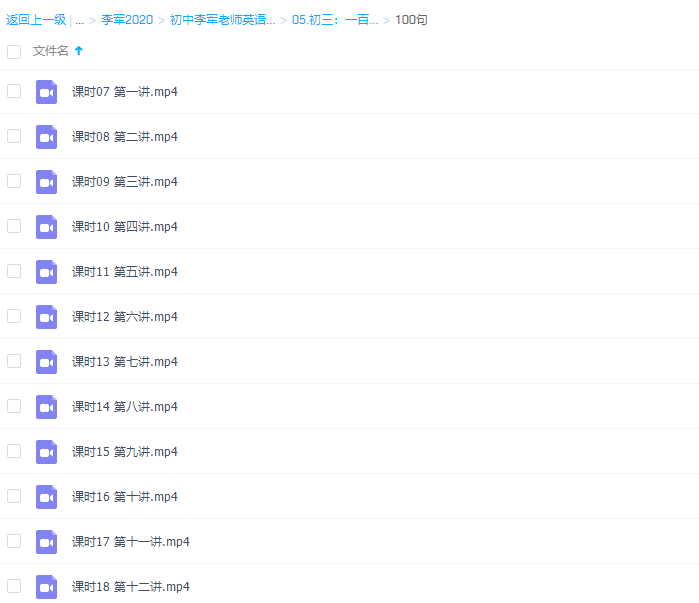Screen dimensions: 699x603
Task: Expand the collapsed breadcrumb ellipsis
Action: point(79,20)
